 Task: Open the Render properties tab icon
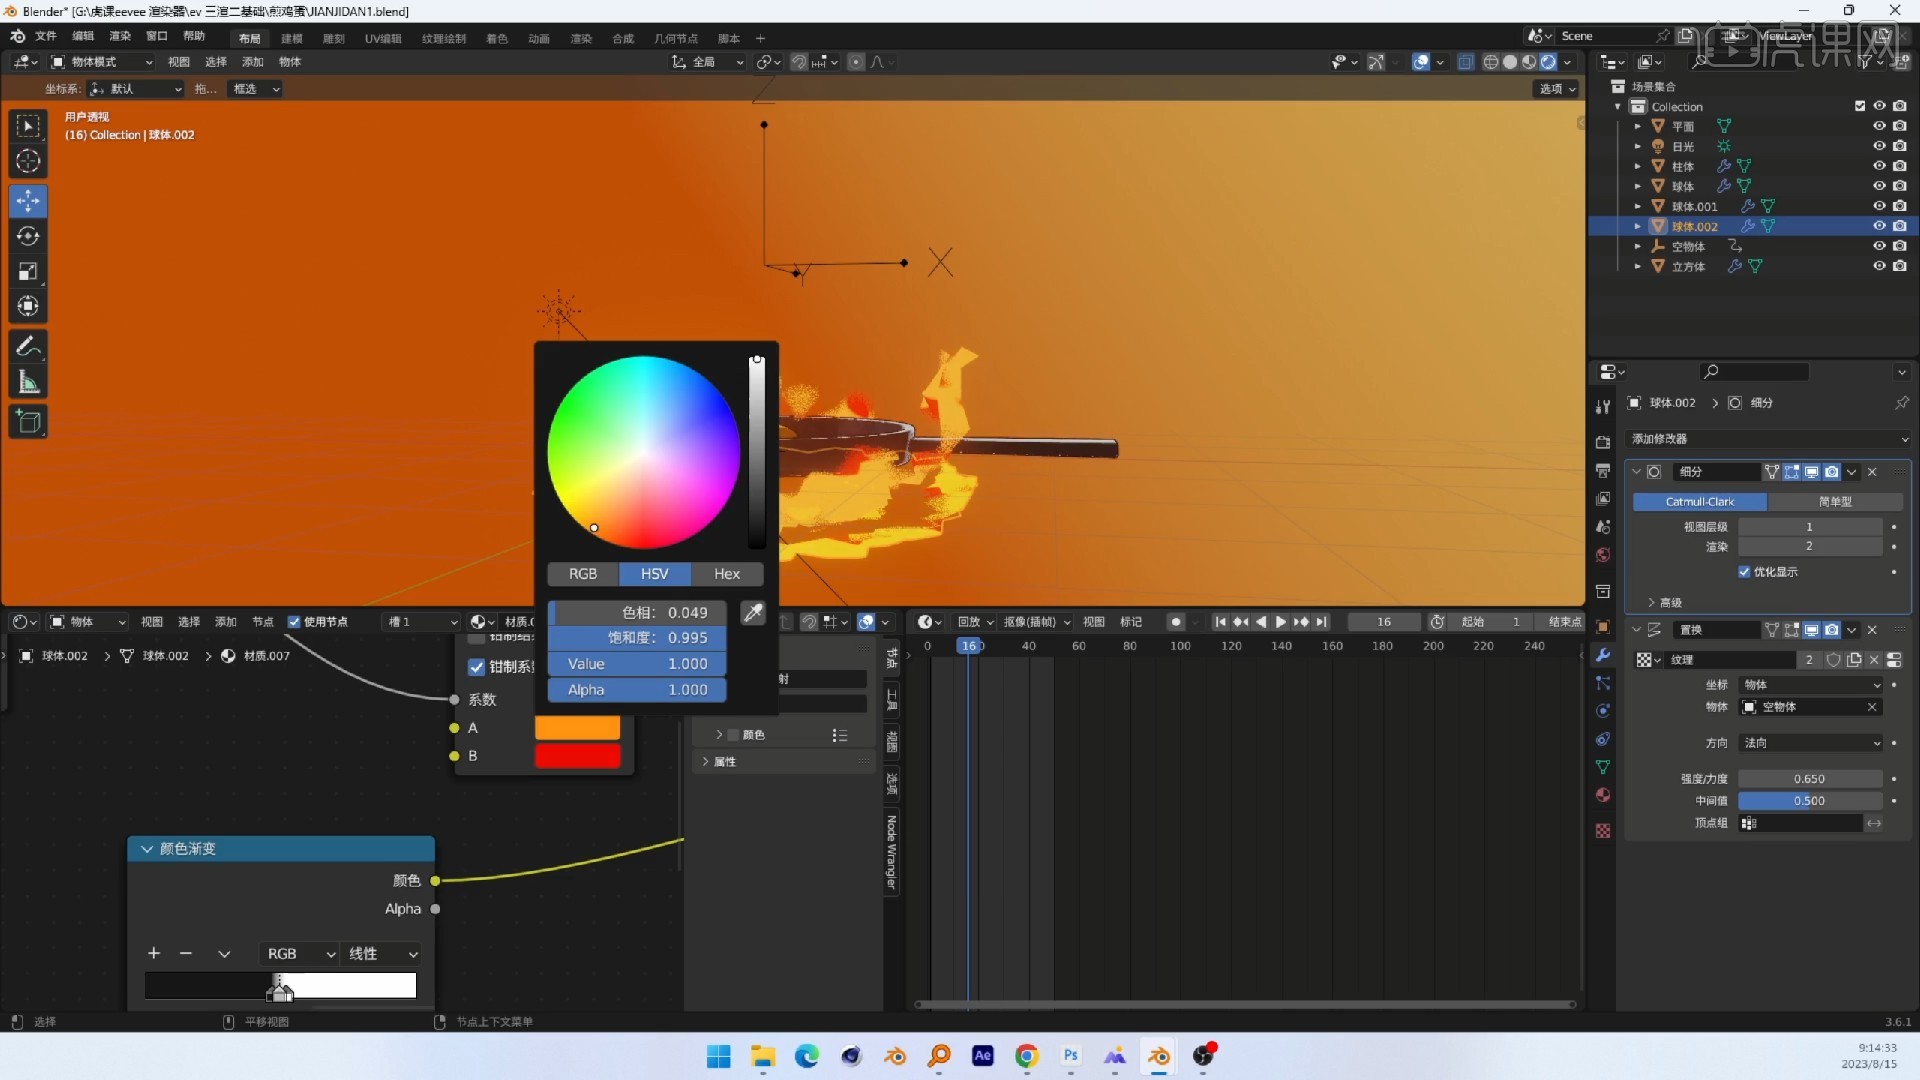(x=1603, y=442)
